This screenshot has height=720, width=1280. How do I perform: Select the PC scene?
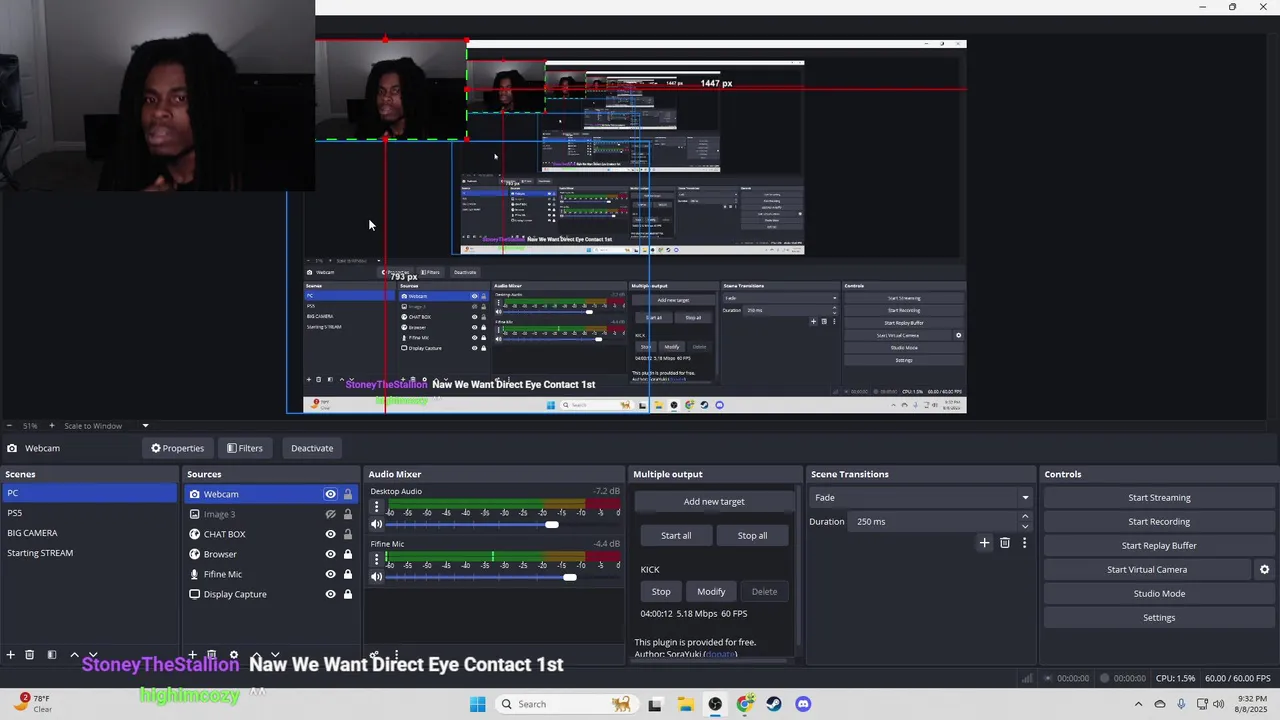pos(89,493)
